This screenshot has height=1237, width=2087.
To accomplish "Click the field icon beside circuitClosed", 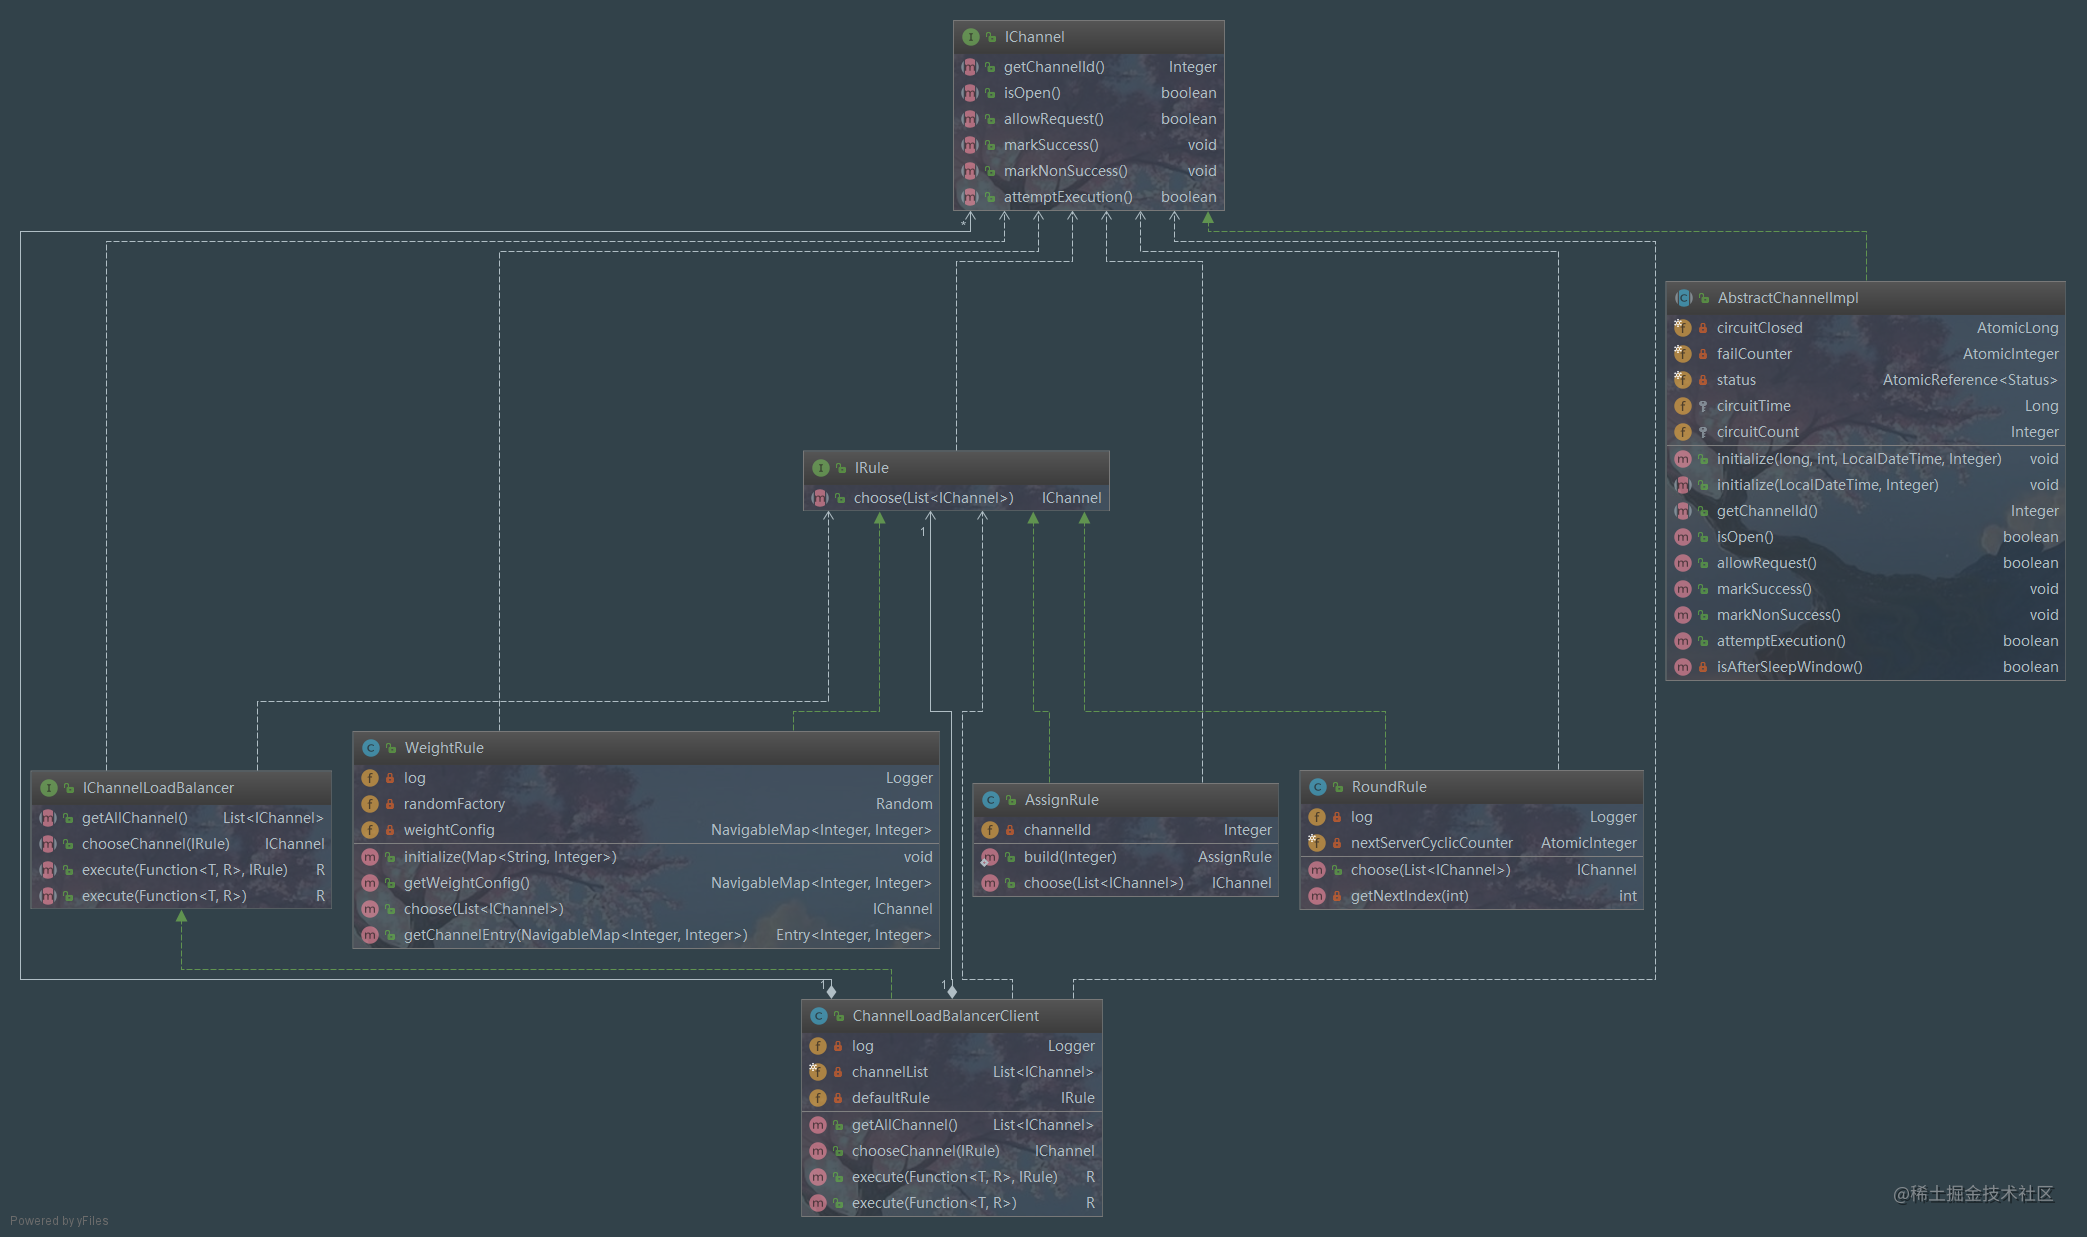I will tap(1683, 328).
